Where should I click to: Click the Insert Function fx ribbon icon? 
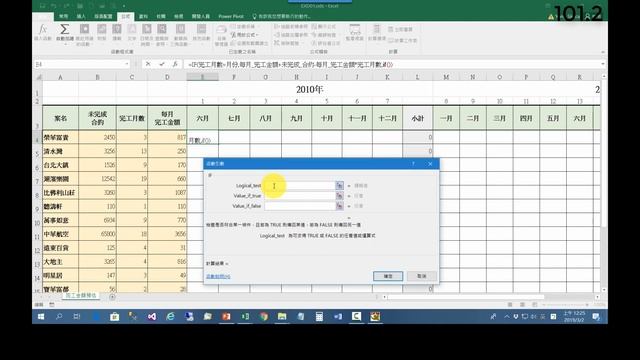coord(42,29)
